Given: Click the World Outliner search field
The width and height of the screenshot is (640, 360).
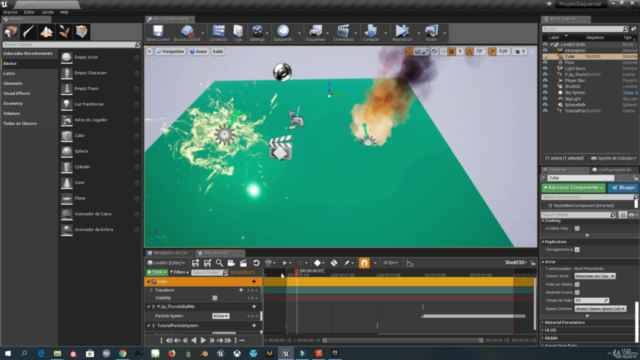Looking at the screenshot, I should 582,29.
